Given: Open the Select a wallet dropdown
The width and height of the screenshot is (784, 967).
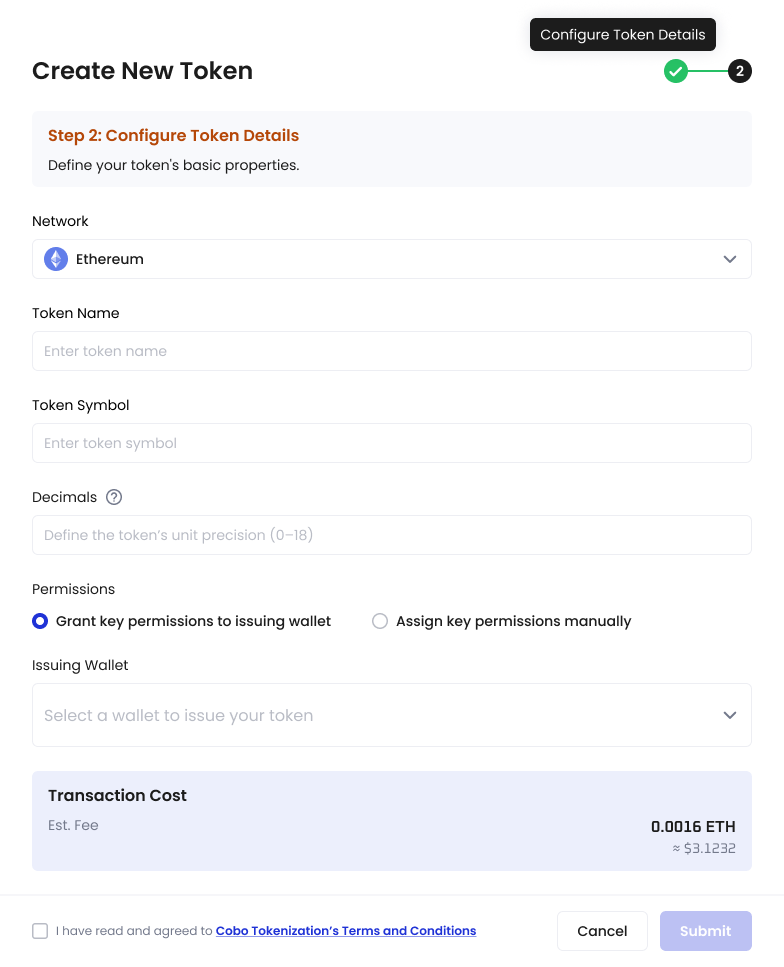Looking at the screenshot, I should click(x=392, y=715).
